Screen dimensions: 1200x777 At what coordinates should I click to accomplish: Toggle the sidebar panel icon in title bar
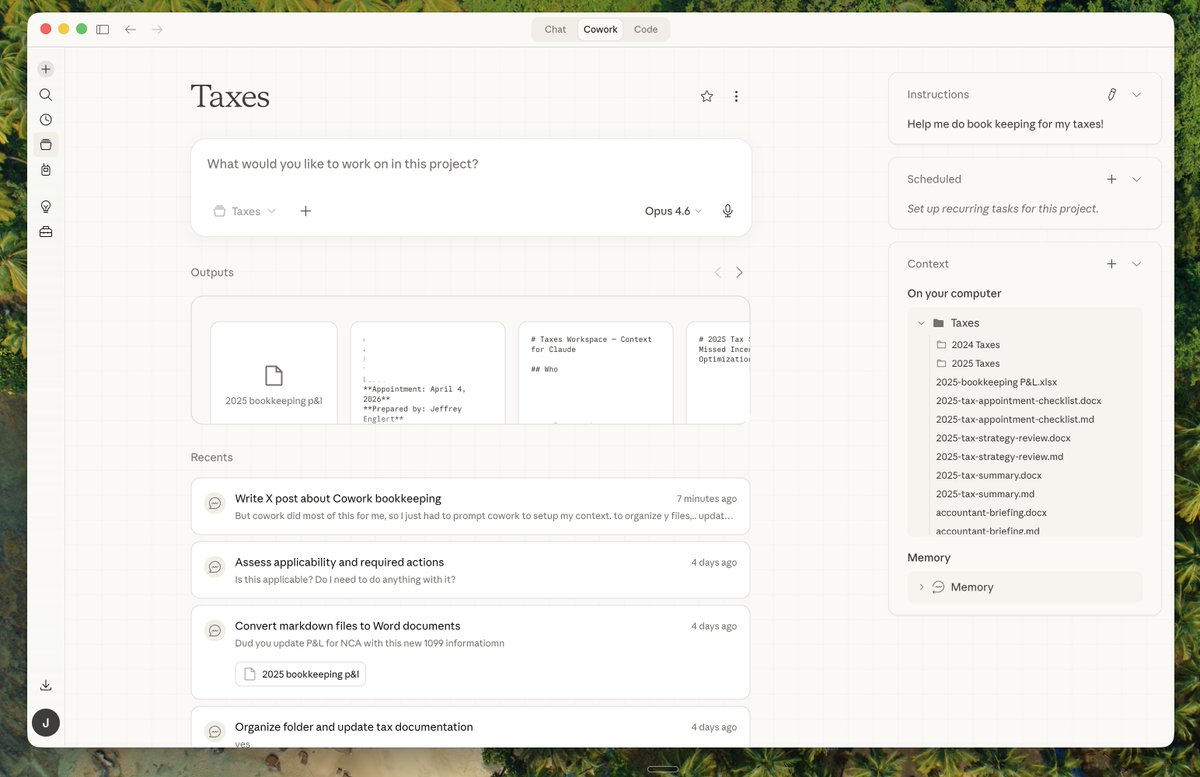click(102, 29)
